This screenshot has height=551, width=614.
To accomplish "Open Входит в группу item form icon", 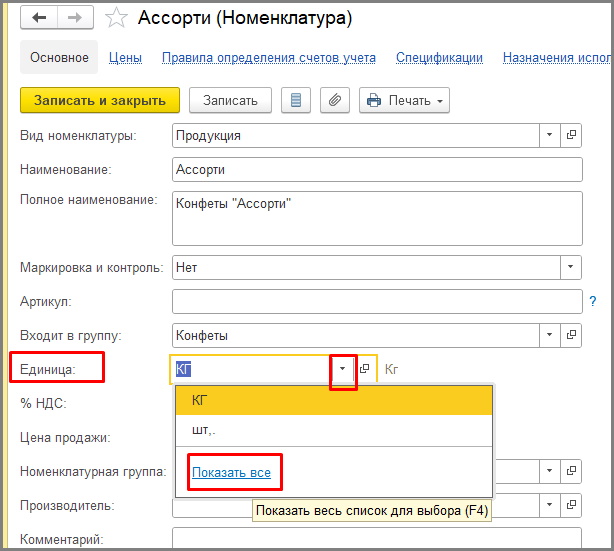I will [572, 335].
